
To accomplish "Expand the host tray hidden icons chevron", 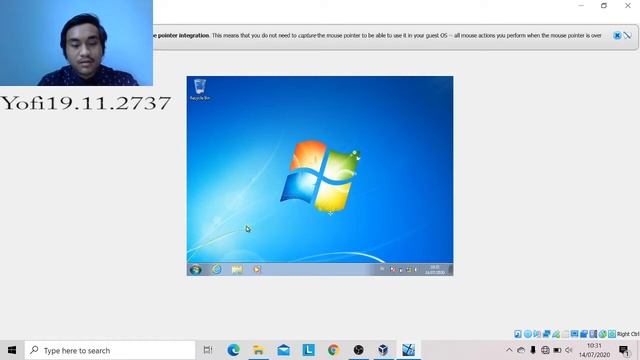I will tap(509, 350).
